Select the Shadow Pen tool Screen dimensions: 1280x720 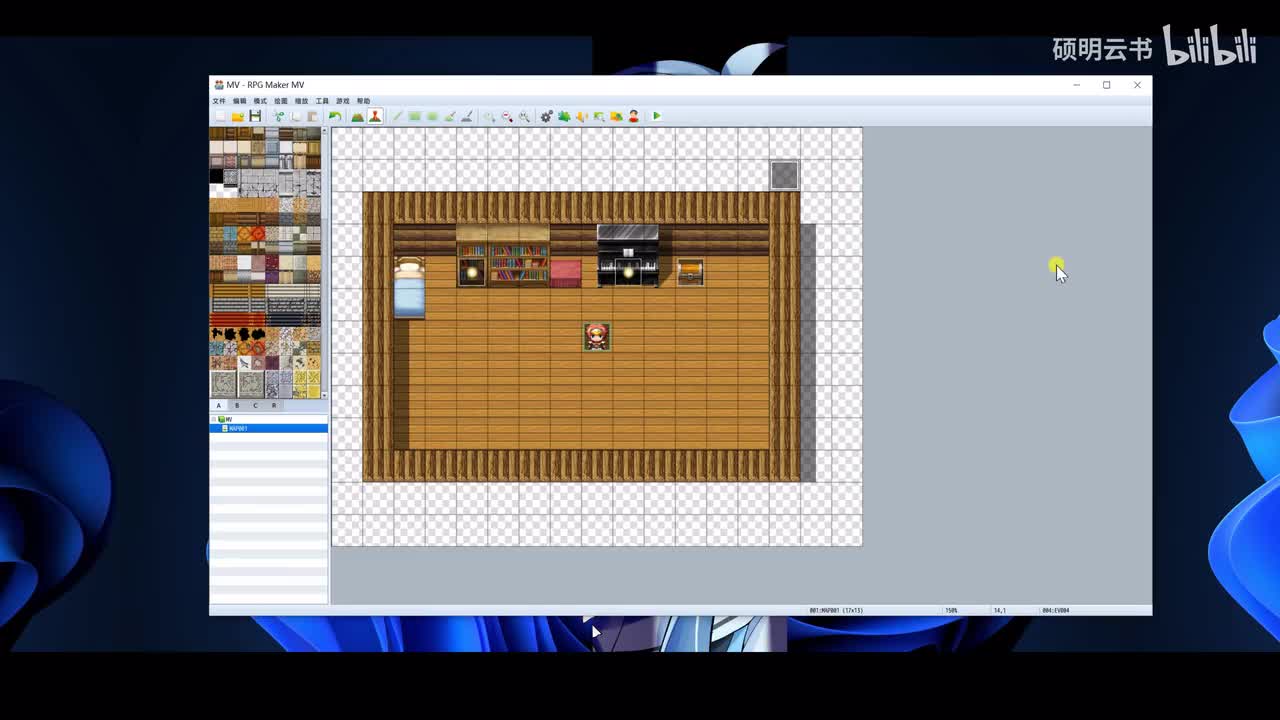coord(466,116)
